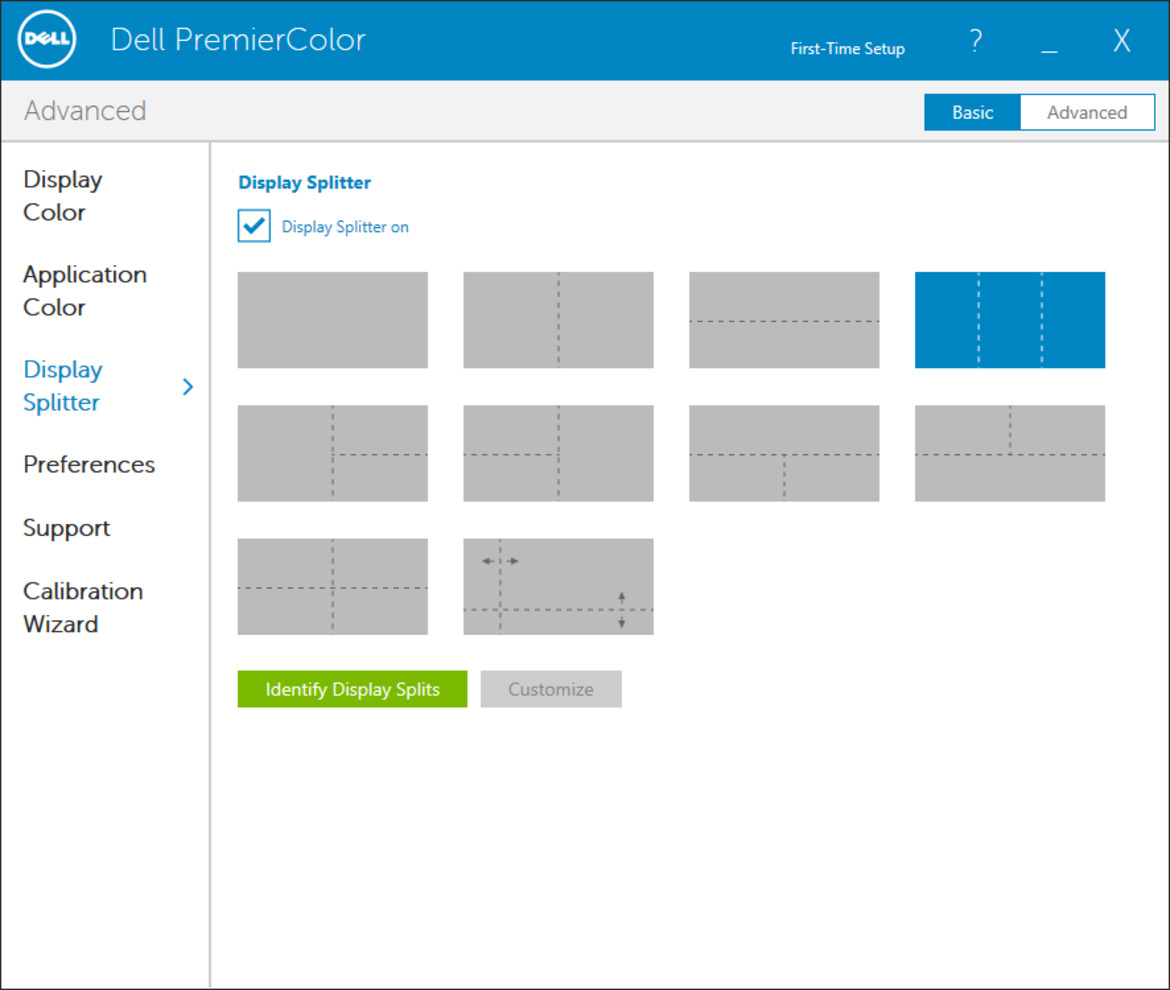The height and width of the screenshot is (990, 1170).
Task: Select the three-column split layout
Action: click(1010, 320)
